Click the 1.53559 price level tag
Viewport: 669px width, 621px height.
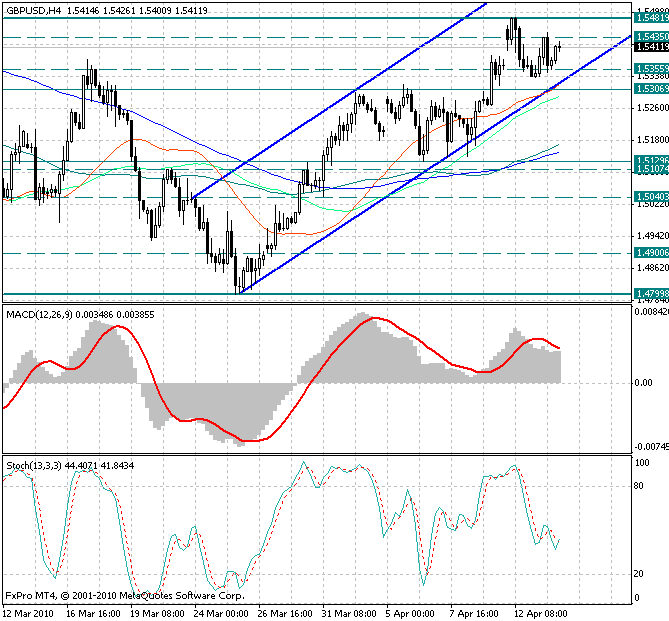coord(650,69)
